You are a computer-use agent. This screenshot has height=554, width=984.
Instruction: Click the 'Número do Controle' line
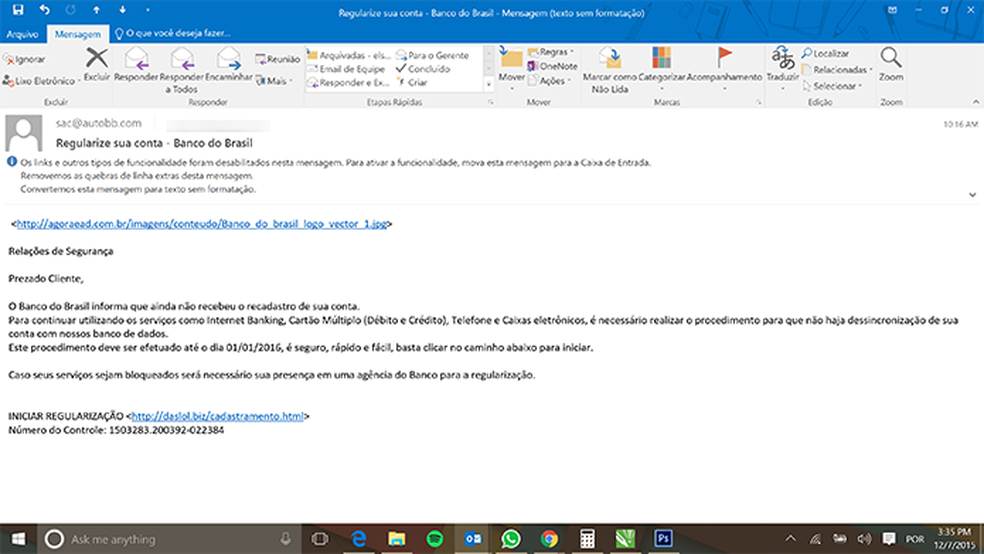(116, 430)
